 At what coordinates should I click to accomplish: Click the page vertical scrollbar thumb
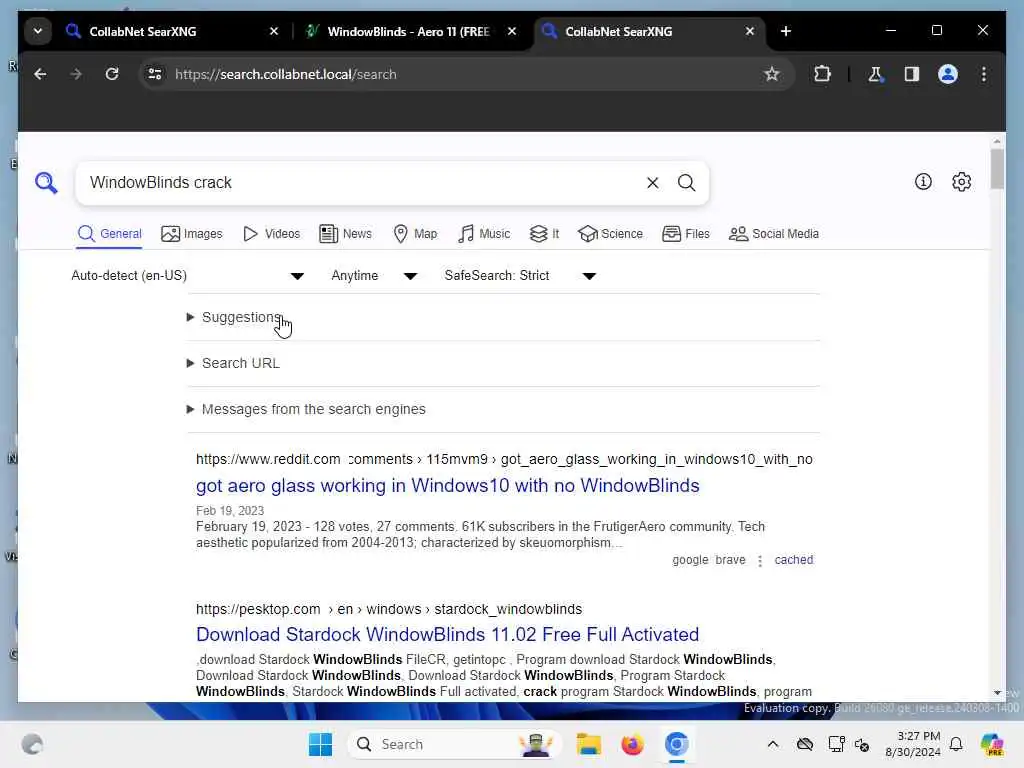pyautogui.click(x=997, y=169)
